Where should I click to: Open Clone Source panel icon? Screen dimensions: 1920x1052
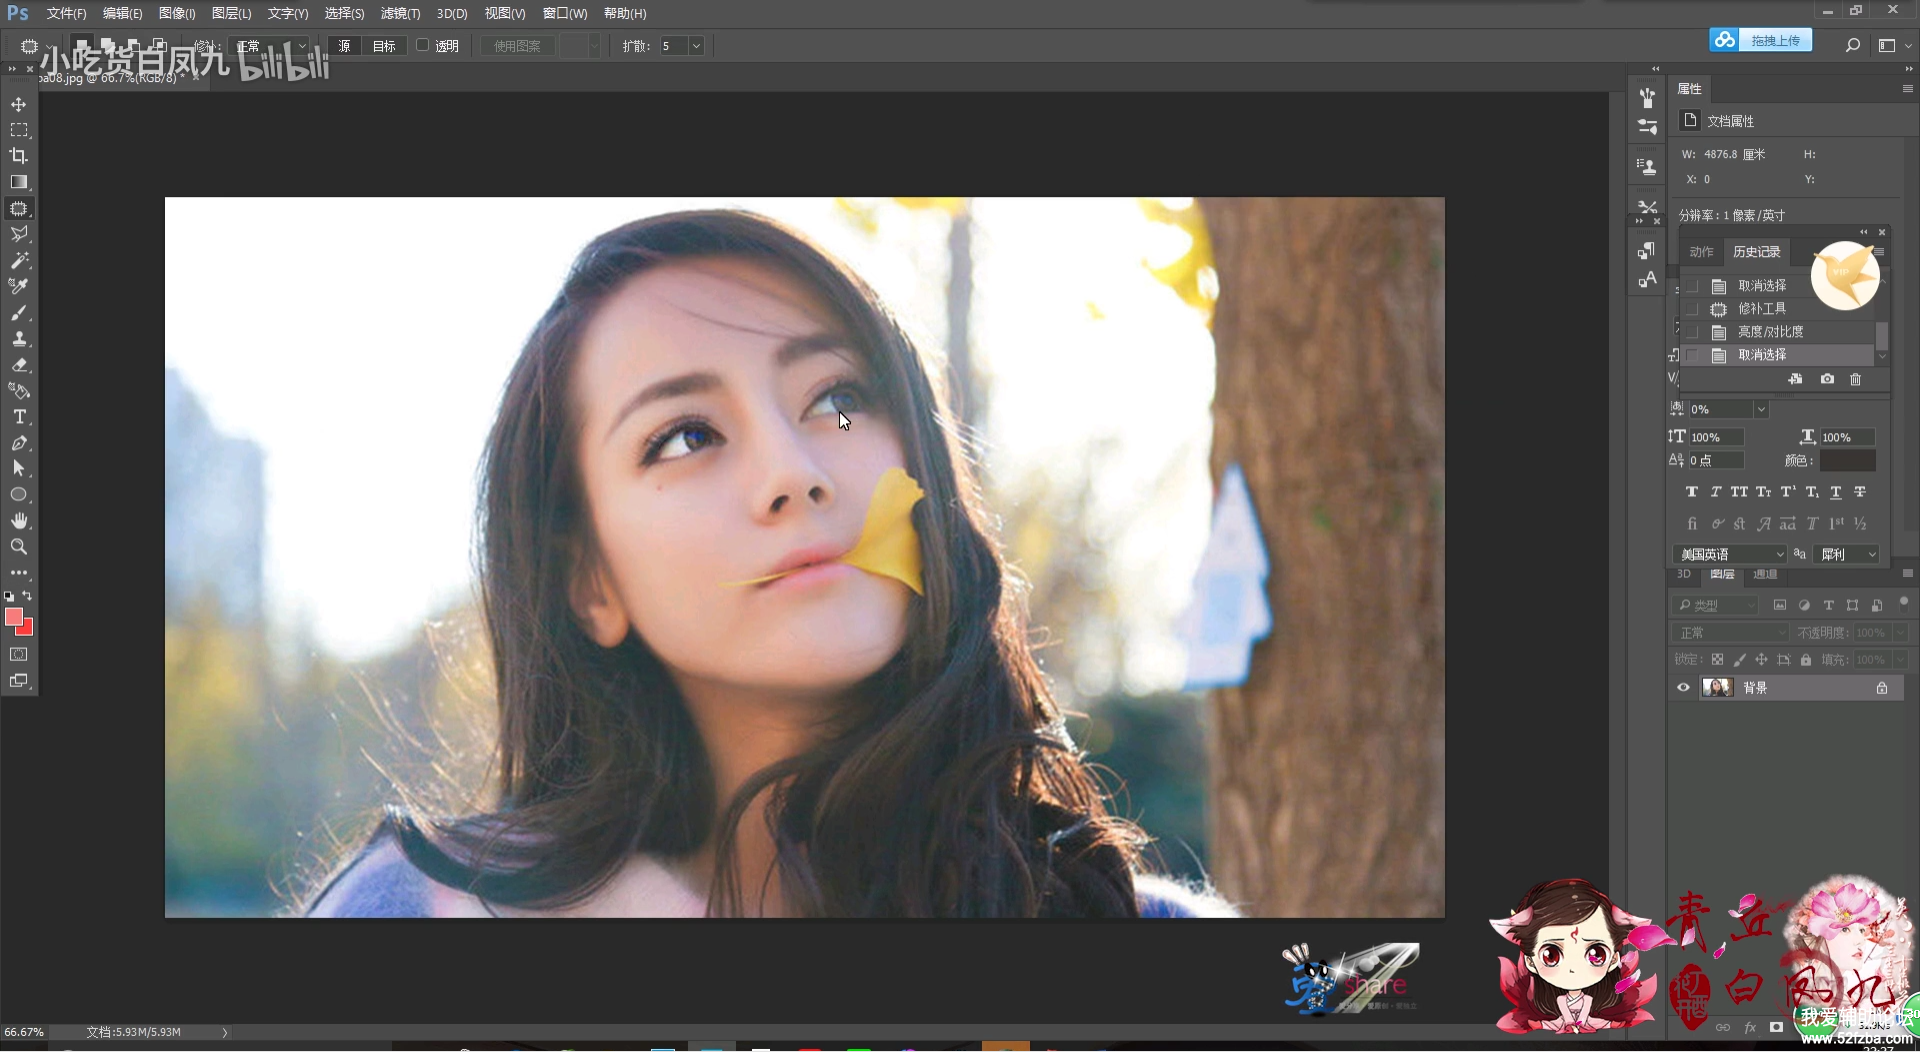coord(1647,166)
